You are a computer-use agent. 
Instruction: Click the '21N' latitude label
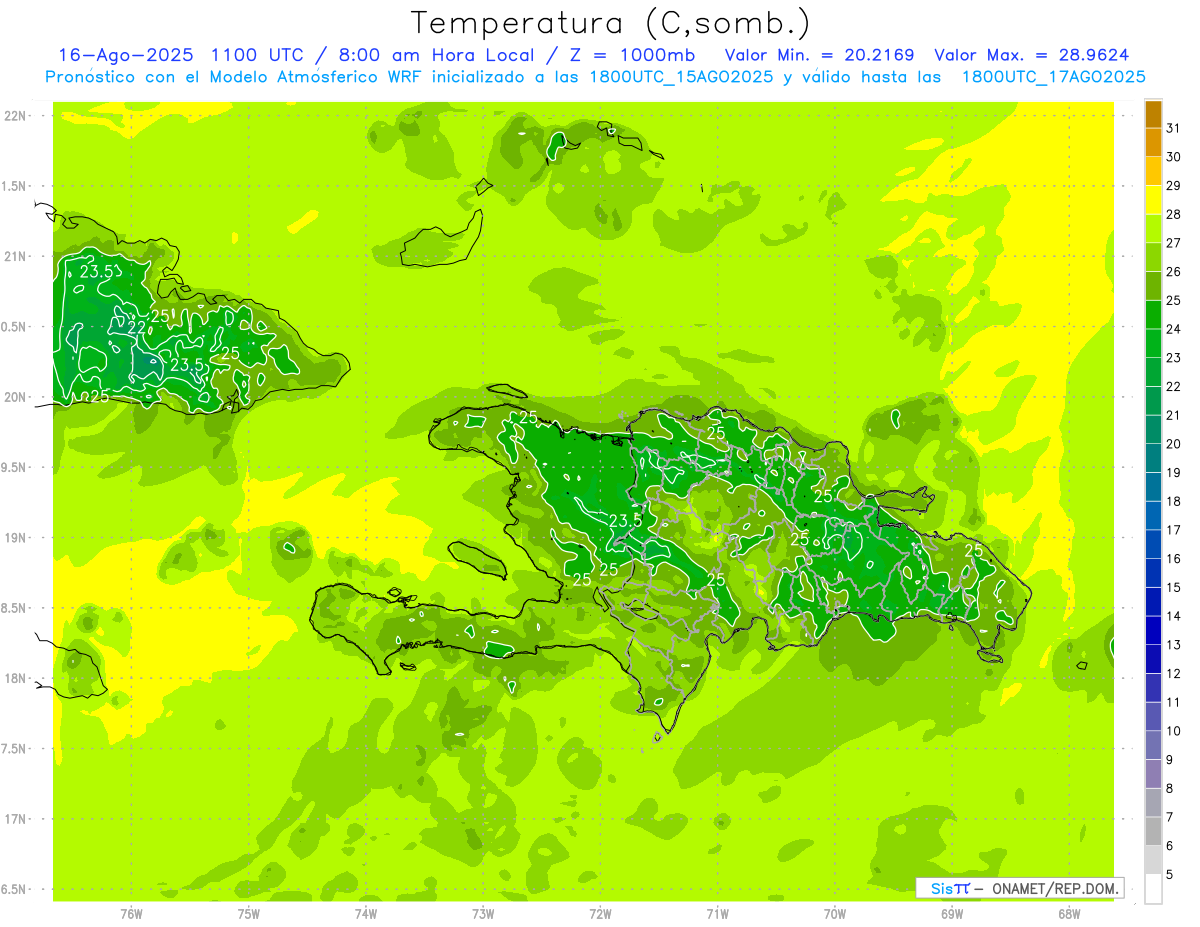[x=15, y=257]
